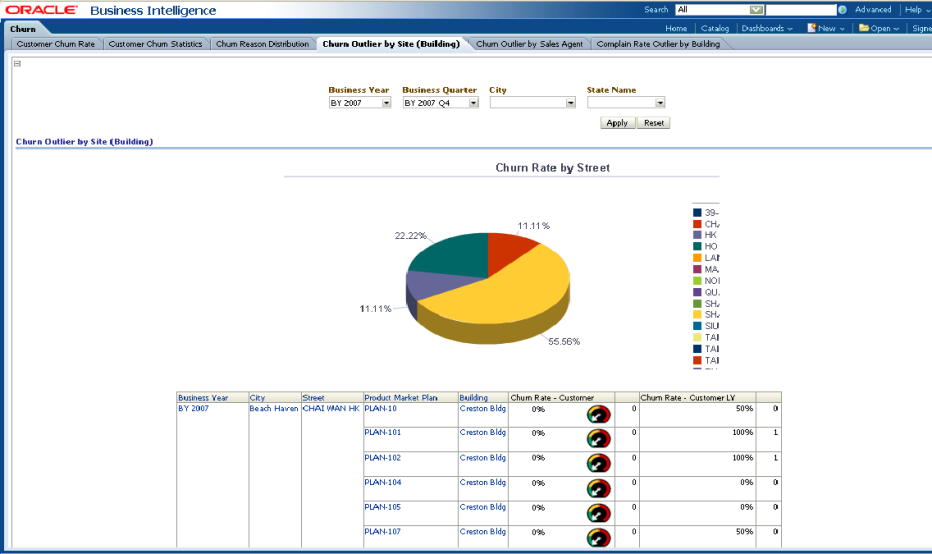Screen dimensions: 932x554
Task: Select Churn Outlier by Site (Building) tab
Action: coord(391,44)
